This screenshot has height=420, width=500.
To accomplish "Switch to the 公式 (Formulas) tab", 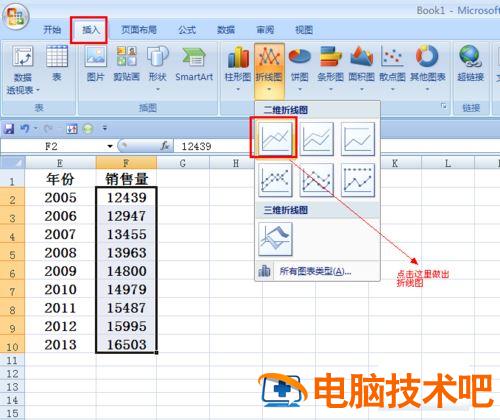I will 187,30.
